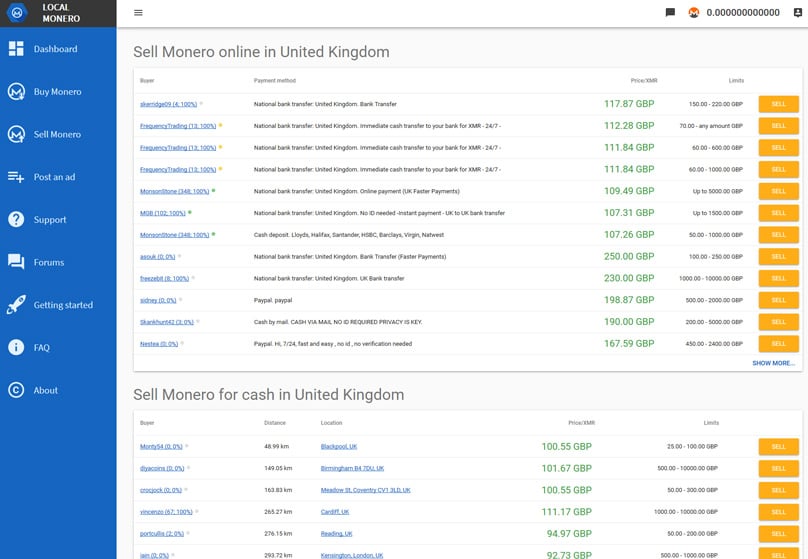The width and height of the screenshot is (808, 559).
Task: Open sidney buyer profile link
Action: [x=158, y=300]
